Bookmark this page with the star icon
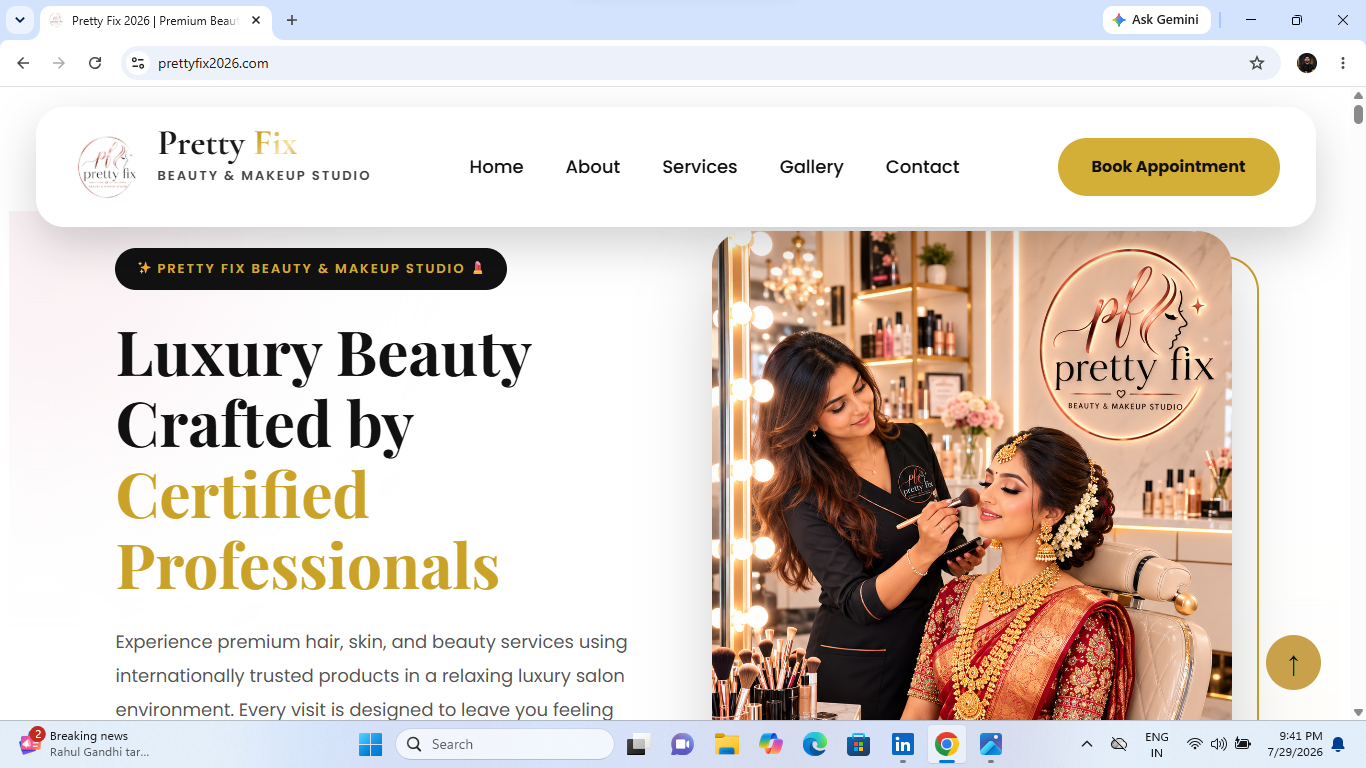This screenshot has width=1366, height=768. click(1257, 63)
